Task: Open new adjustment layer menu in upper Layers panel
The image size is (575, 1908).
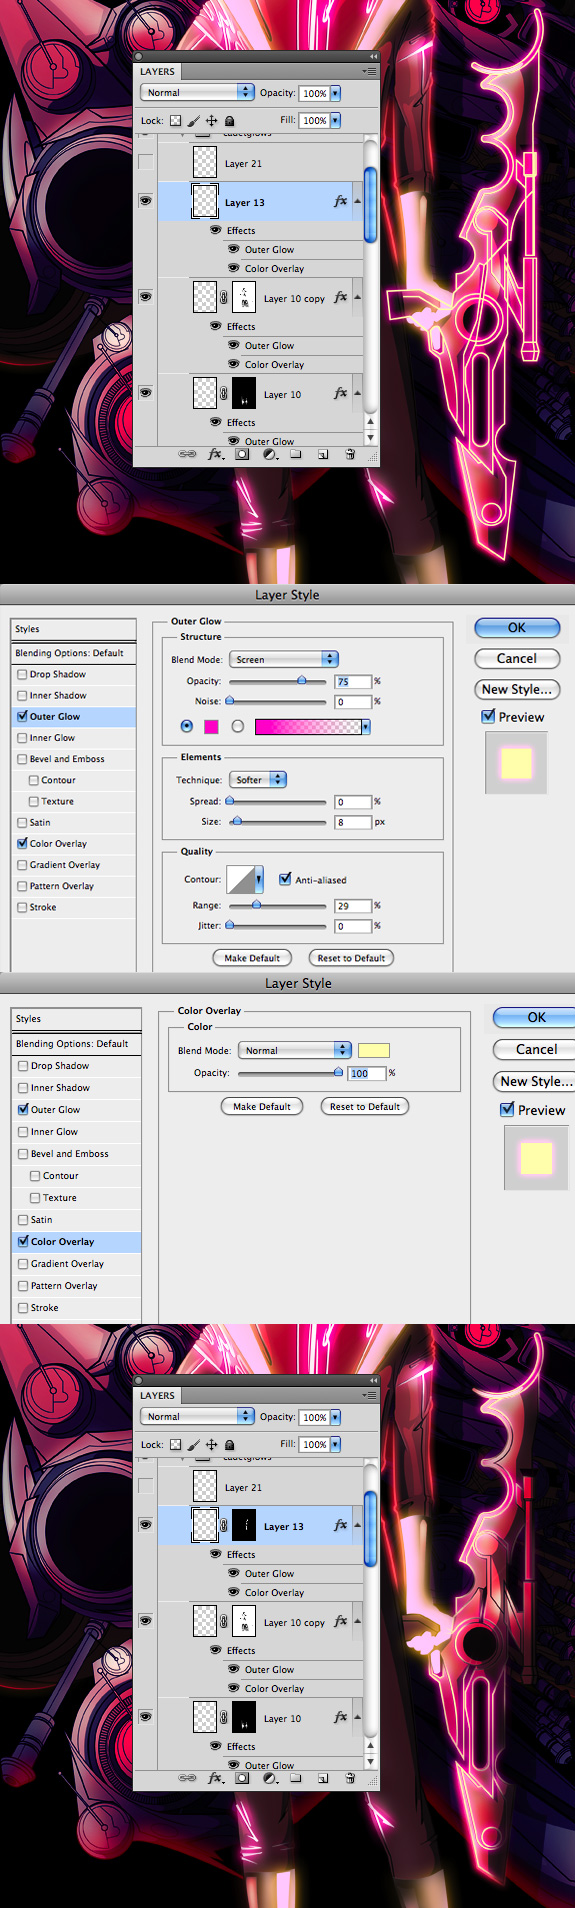Action: point(270,454)
